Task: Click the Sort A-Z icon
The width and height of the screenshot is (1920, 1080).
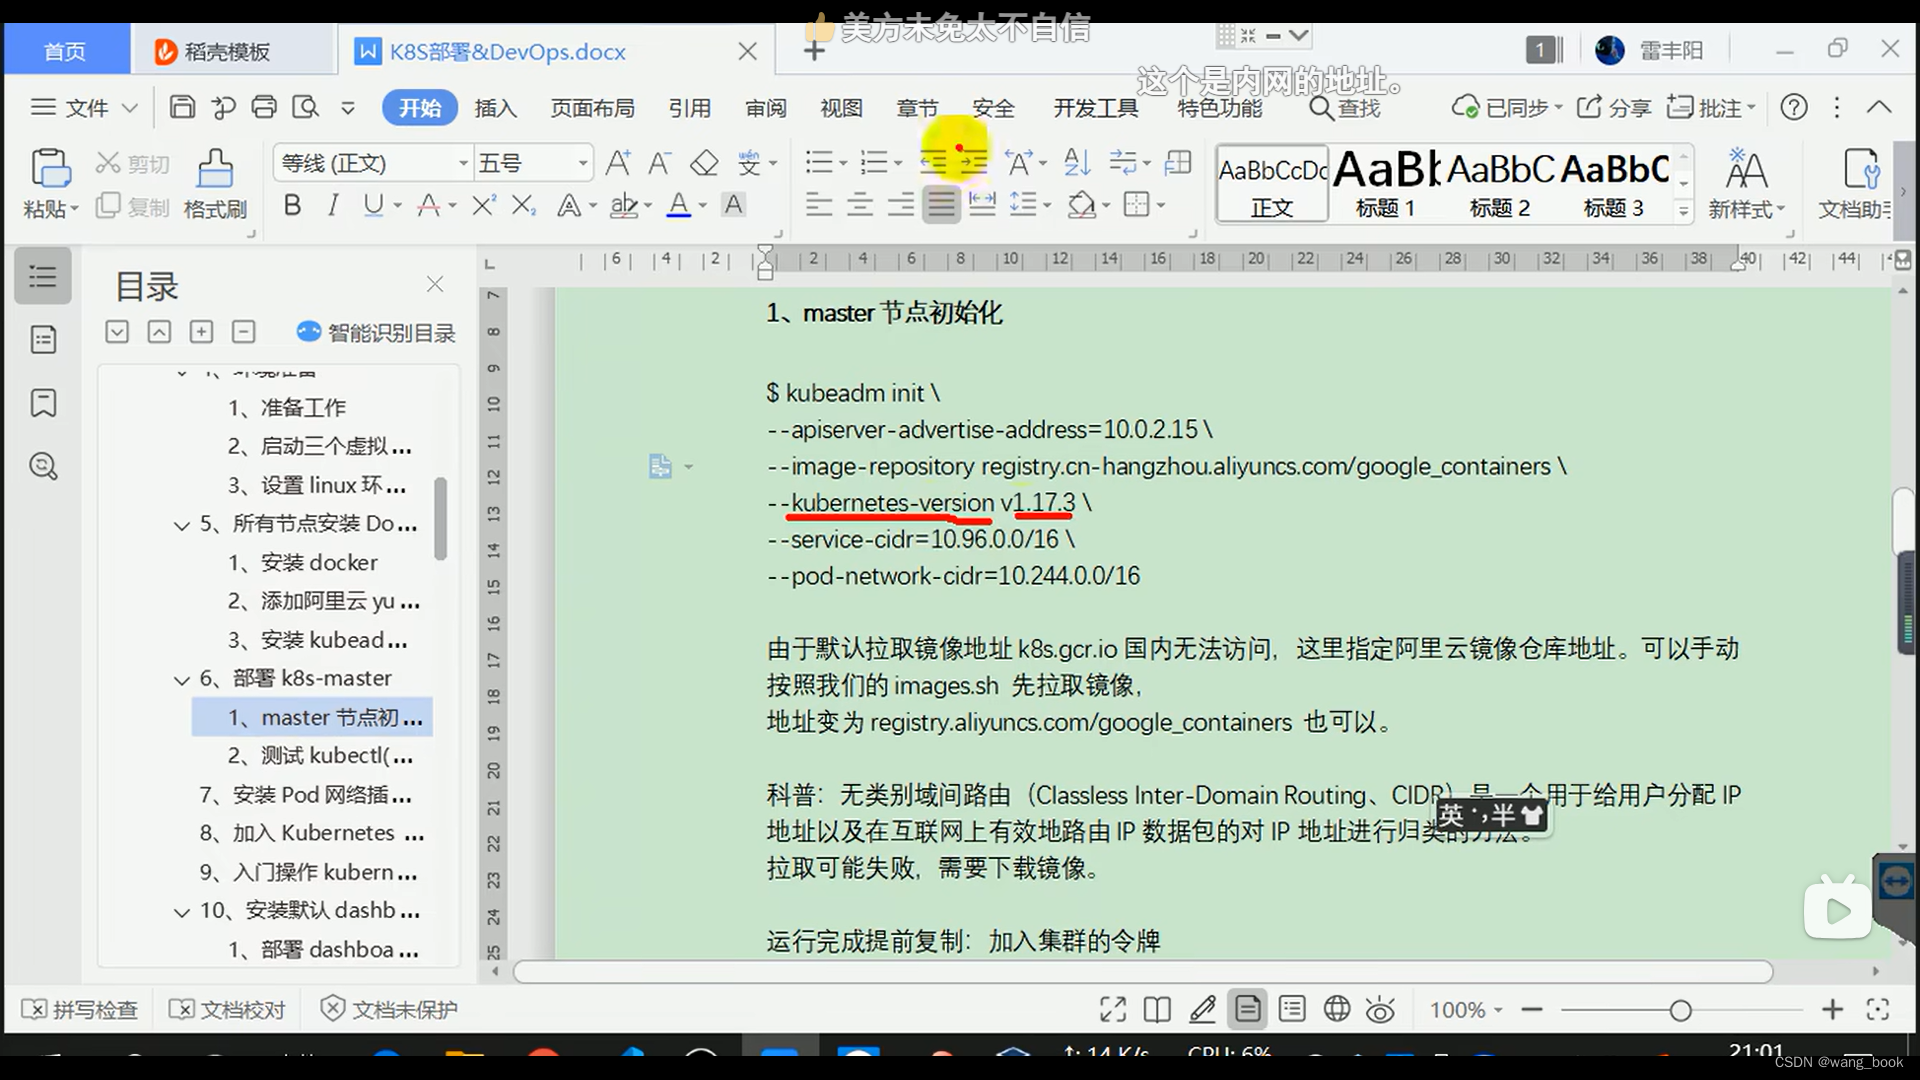Action: click(1077, 162)
